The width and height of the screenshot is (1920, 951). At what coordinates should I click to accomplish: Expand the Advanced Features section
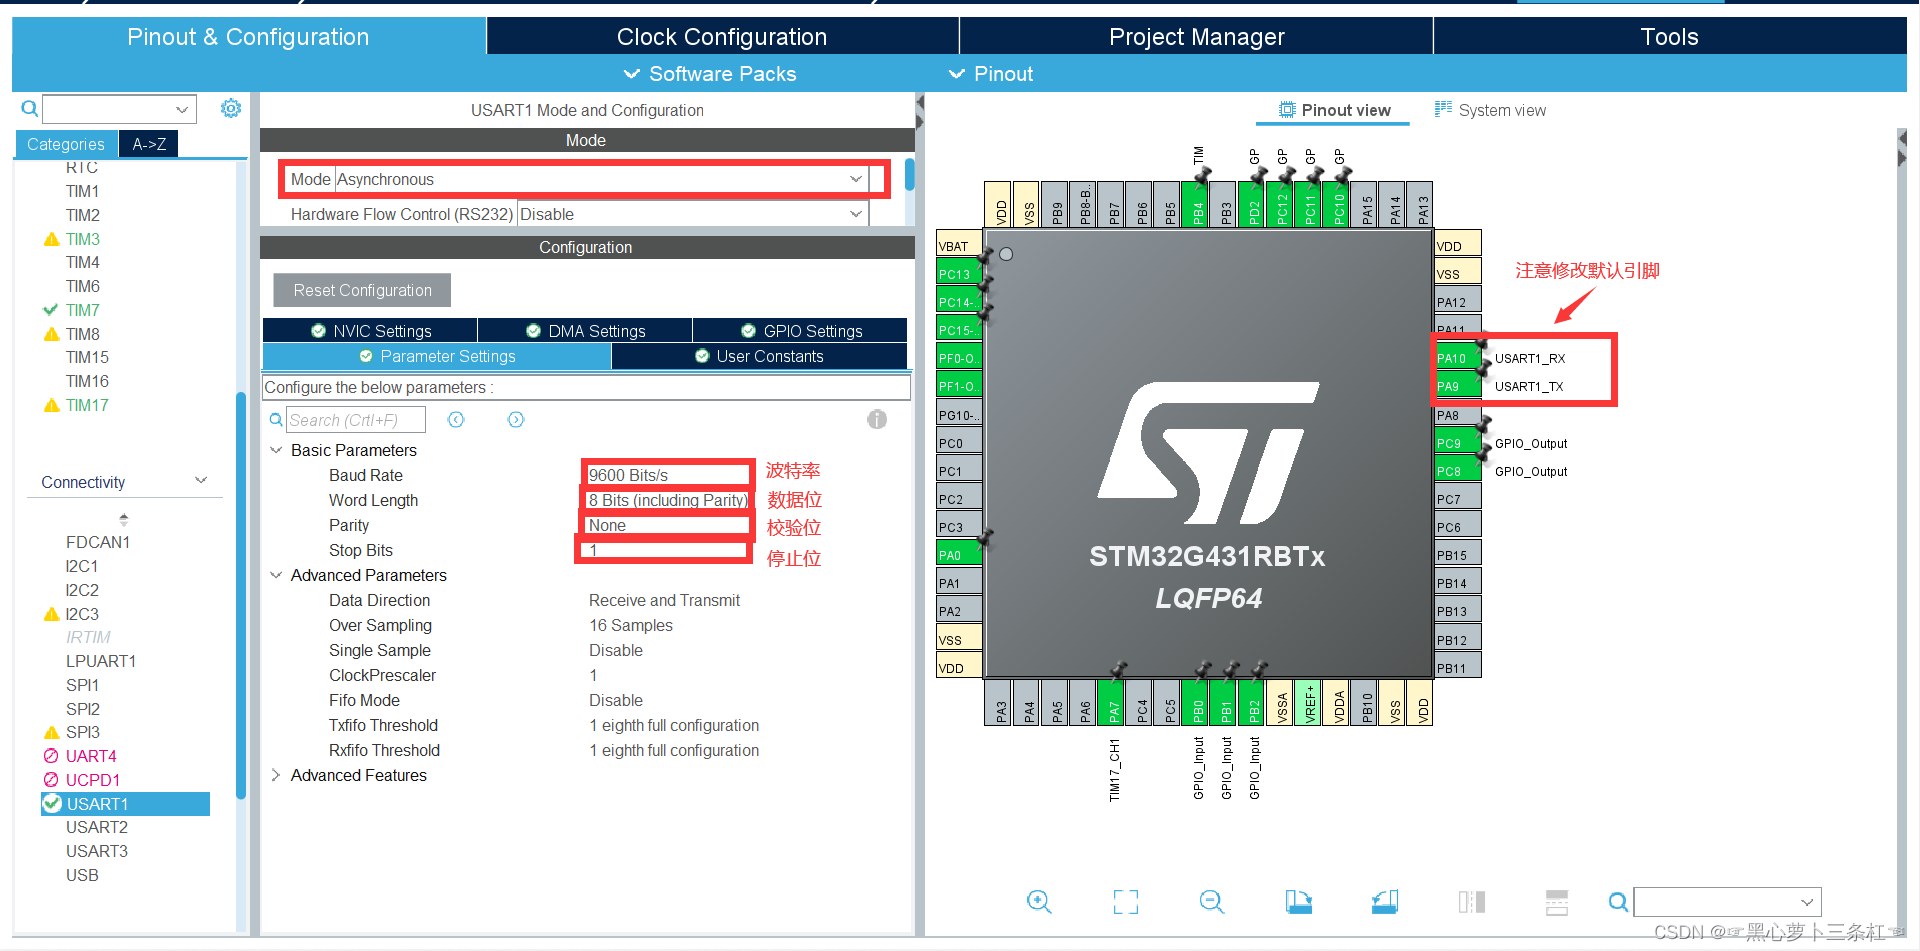pyautogui.click(x=276, y=775)
